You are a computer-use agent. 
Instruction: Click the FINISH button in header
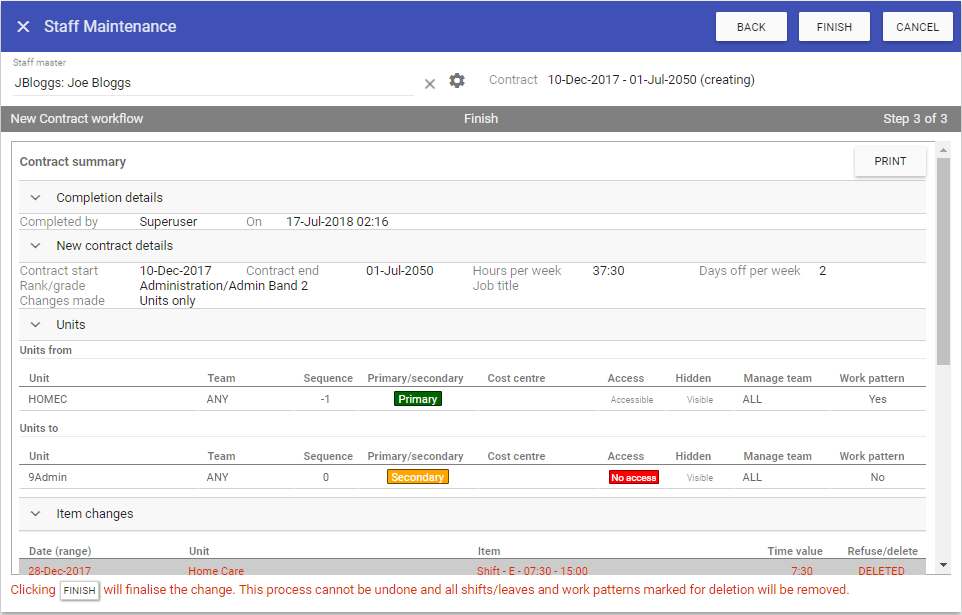point(834,27)
